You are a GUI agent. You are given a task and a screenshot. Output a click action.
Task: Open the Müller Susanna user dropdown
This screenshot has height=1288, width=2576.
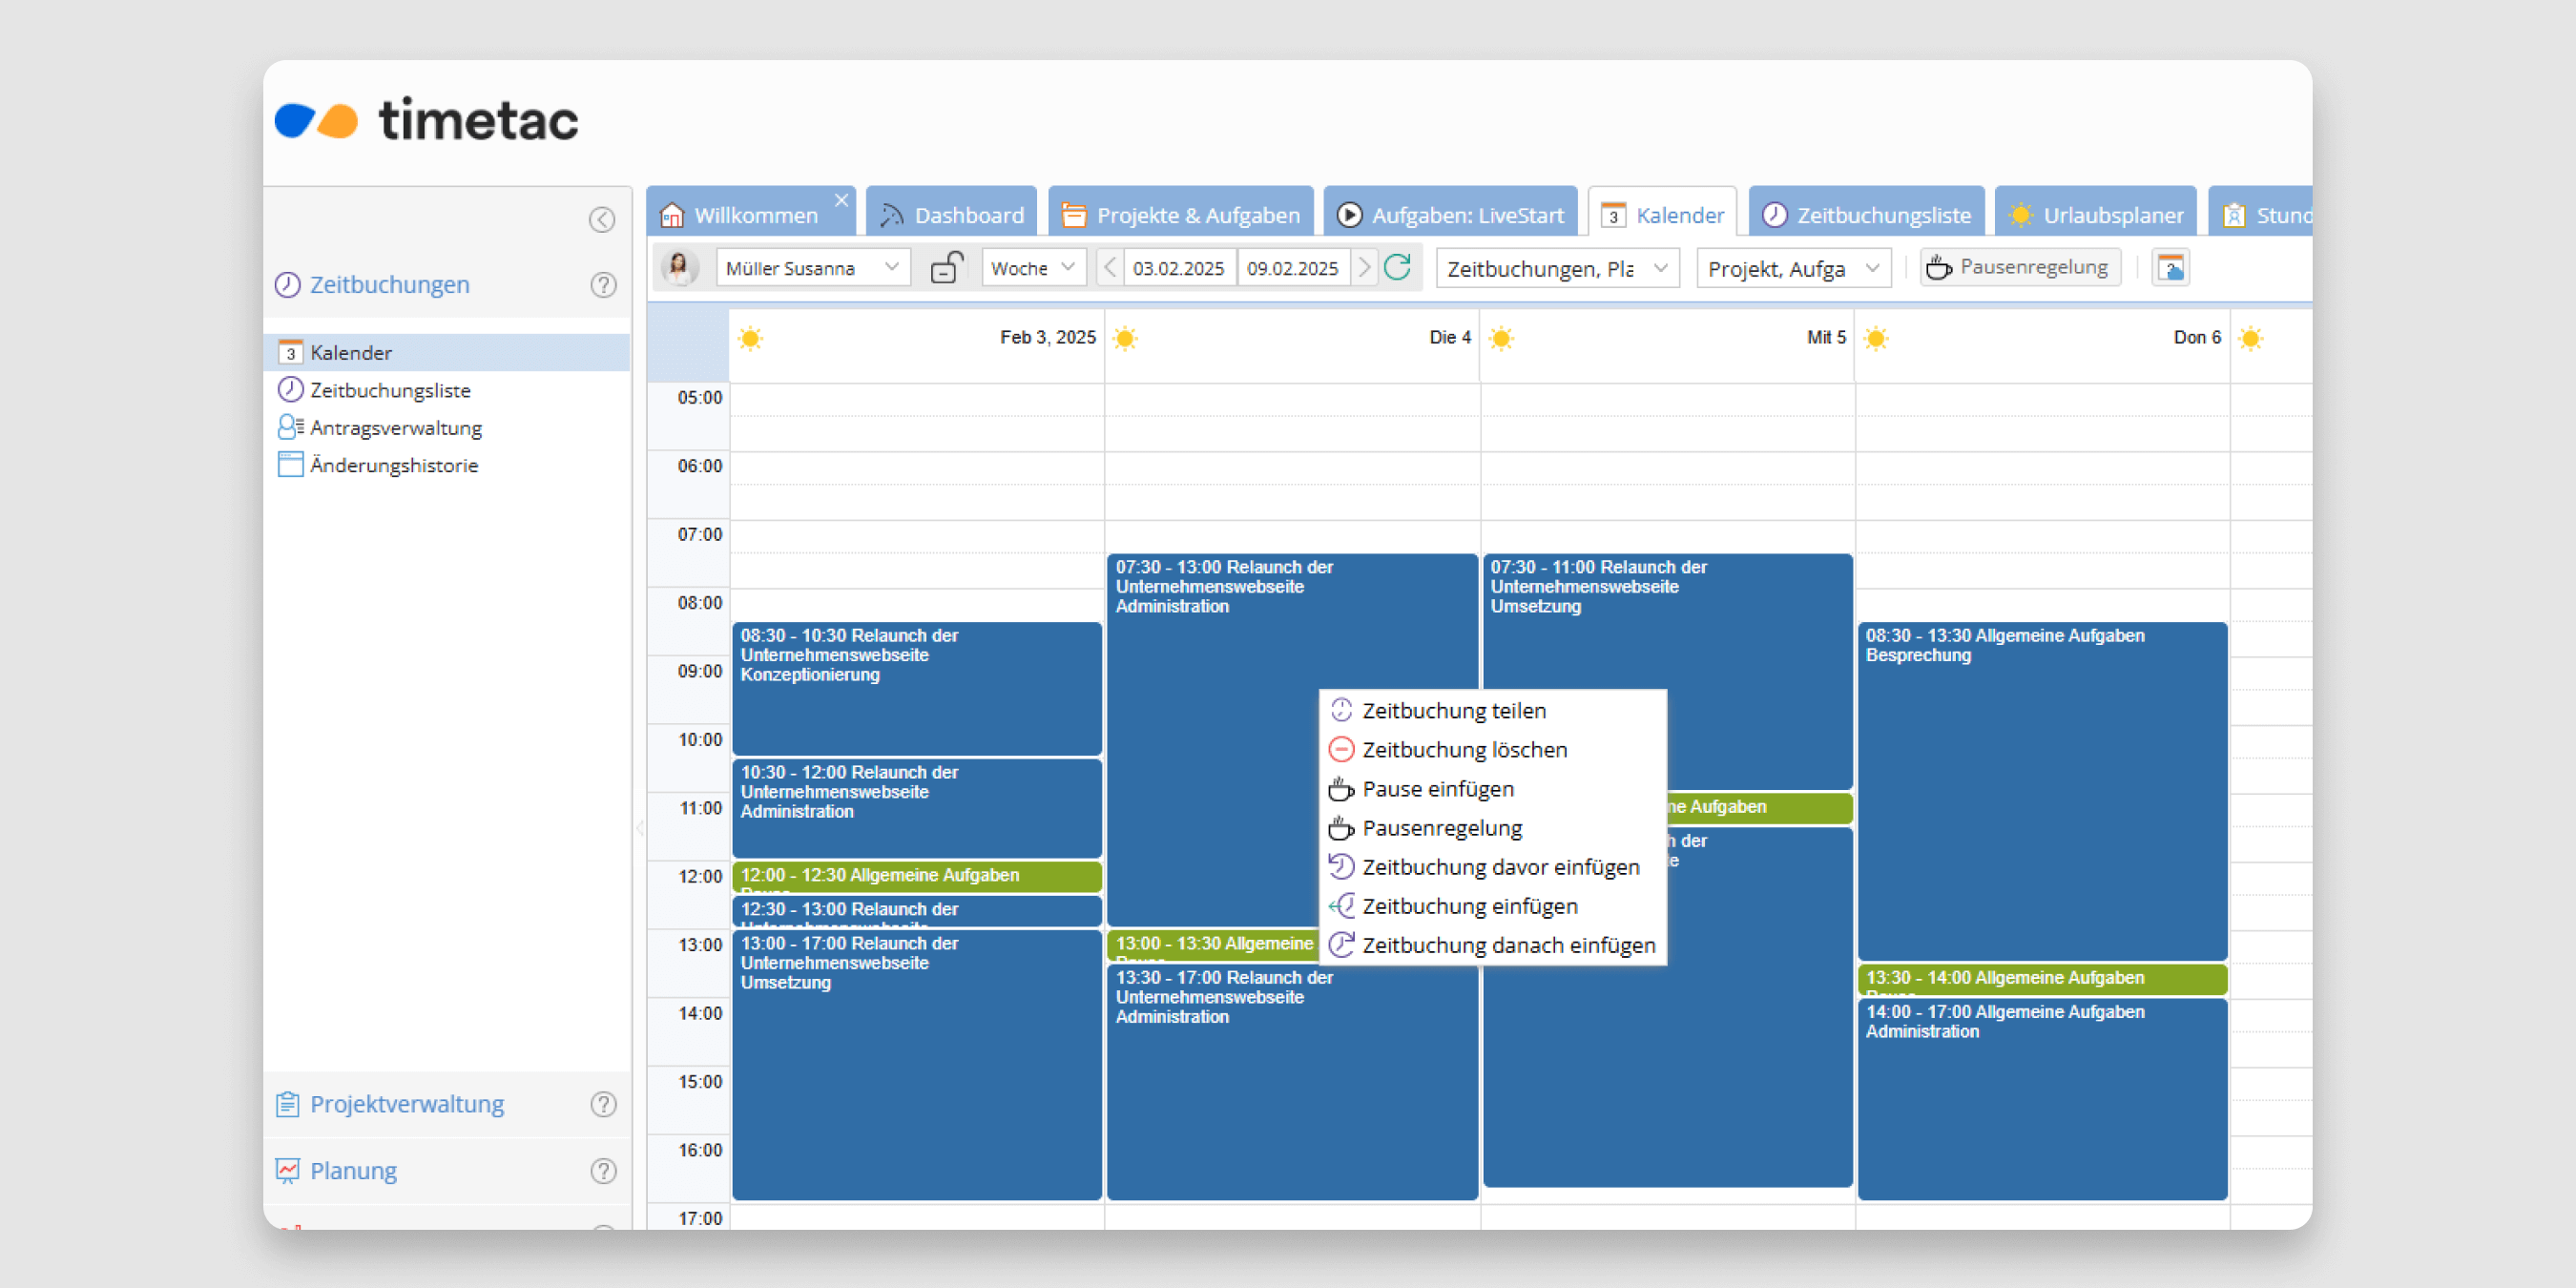pos(812,268)
